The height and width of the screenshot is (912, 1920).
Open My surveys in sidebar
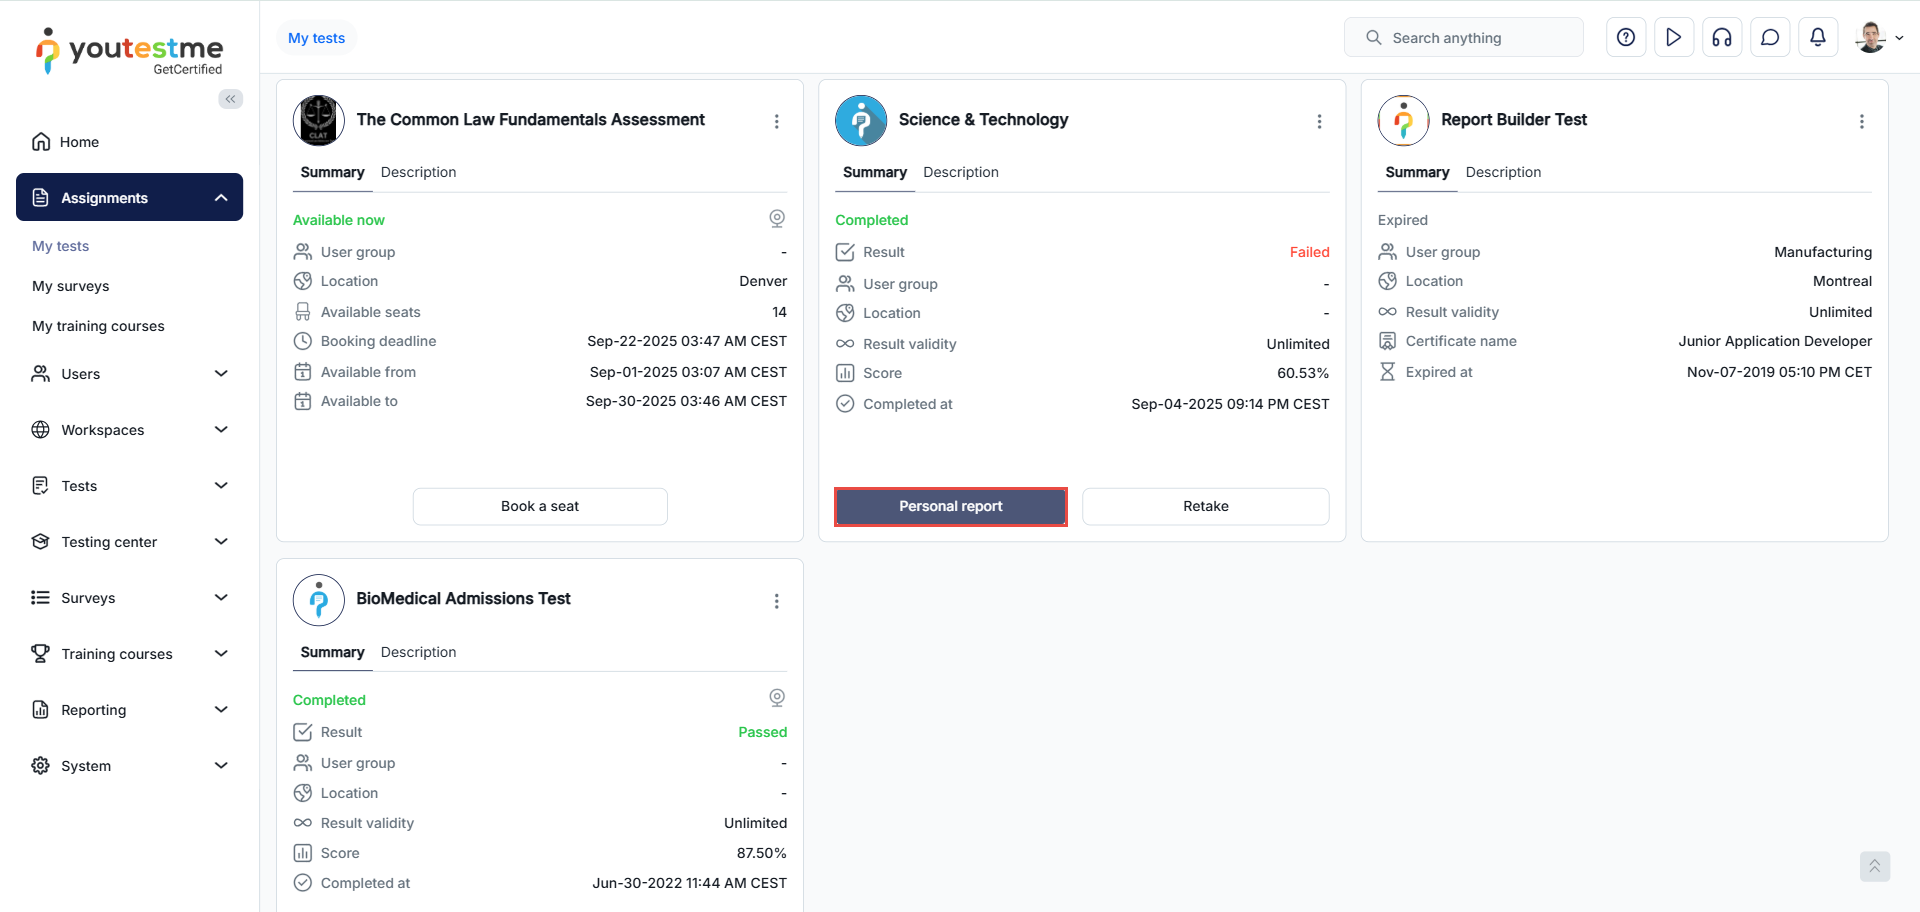pyautogui.click(x=71, y=286)
